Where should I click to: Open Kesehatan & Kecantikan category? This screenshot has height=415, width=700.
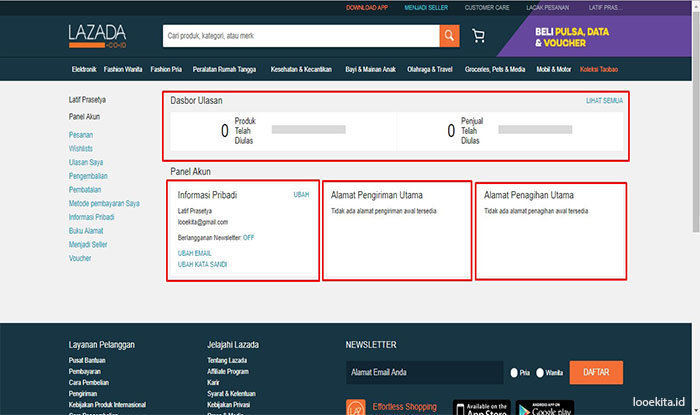[x=301, y=69]
